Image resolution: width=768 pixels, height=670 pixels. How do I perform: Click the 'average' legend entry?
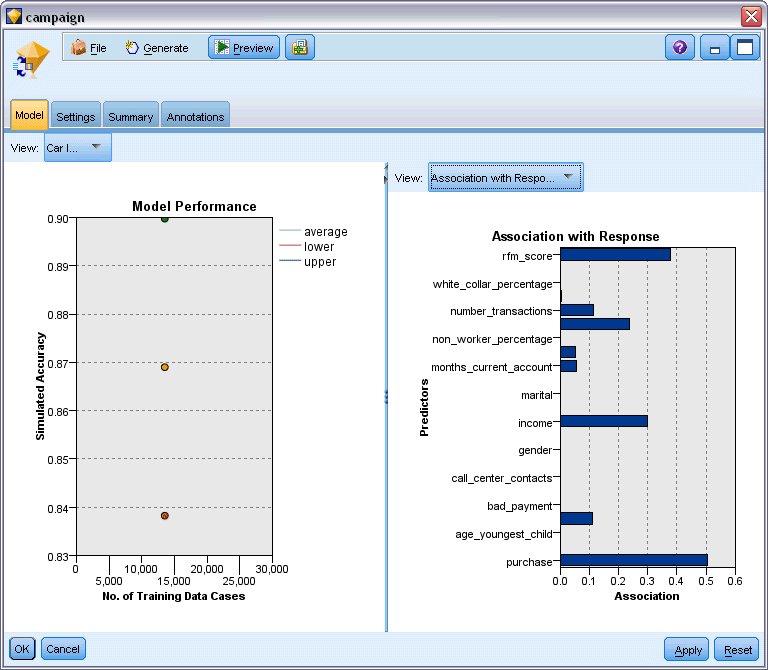313,231
